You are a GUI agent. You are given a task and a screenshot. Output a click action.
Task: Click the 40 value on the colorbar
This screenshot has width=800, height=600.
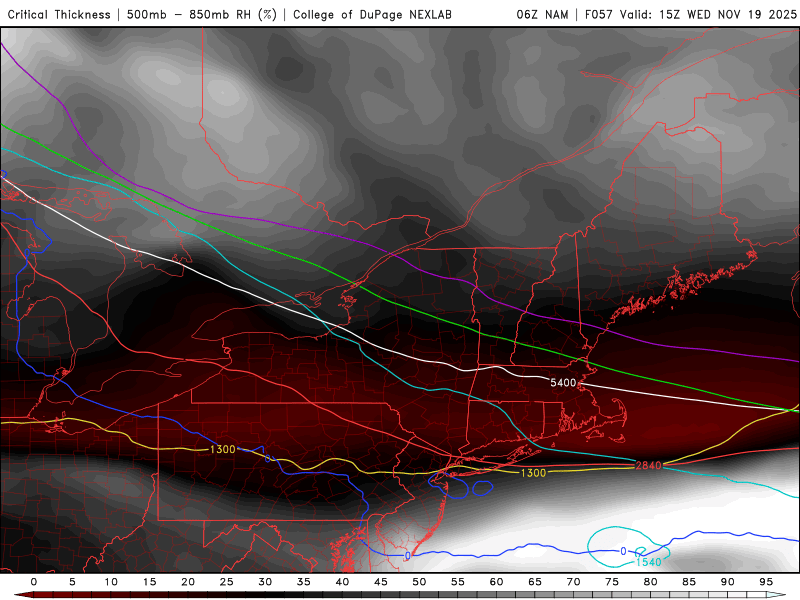[342, 582]
